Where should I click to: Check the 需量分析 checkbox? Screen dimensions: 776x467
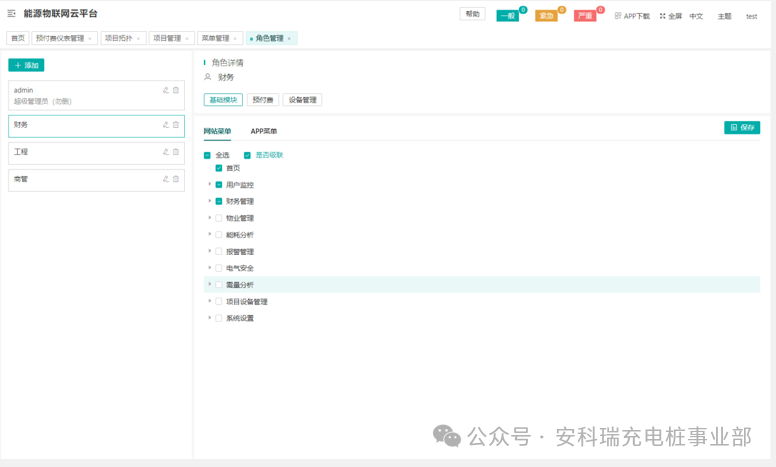tap(219, 284)
